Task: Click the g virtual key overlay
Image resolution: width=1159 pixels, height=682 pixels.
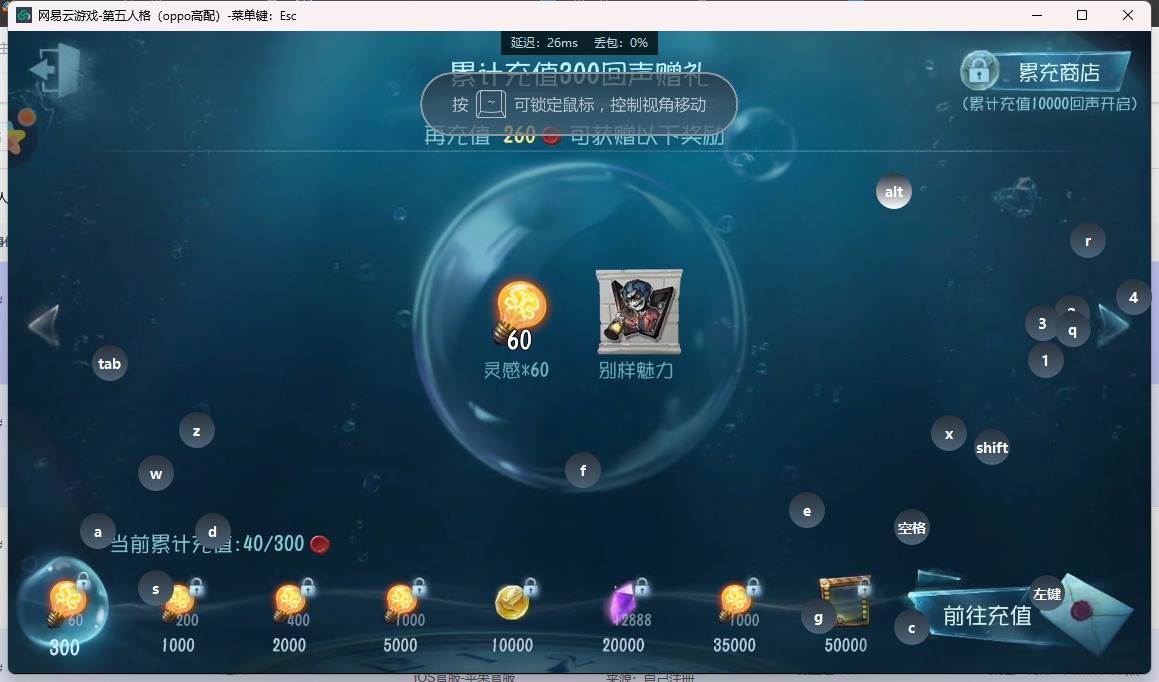Action: coord(818,616)
